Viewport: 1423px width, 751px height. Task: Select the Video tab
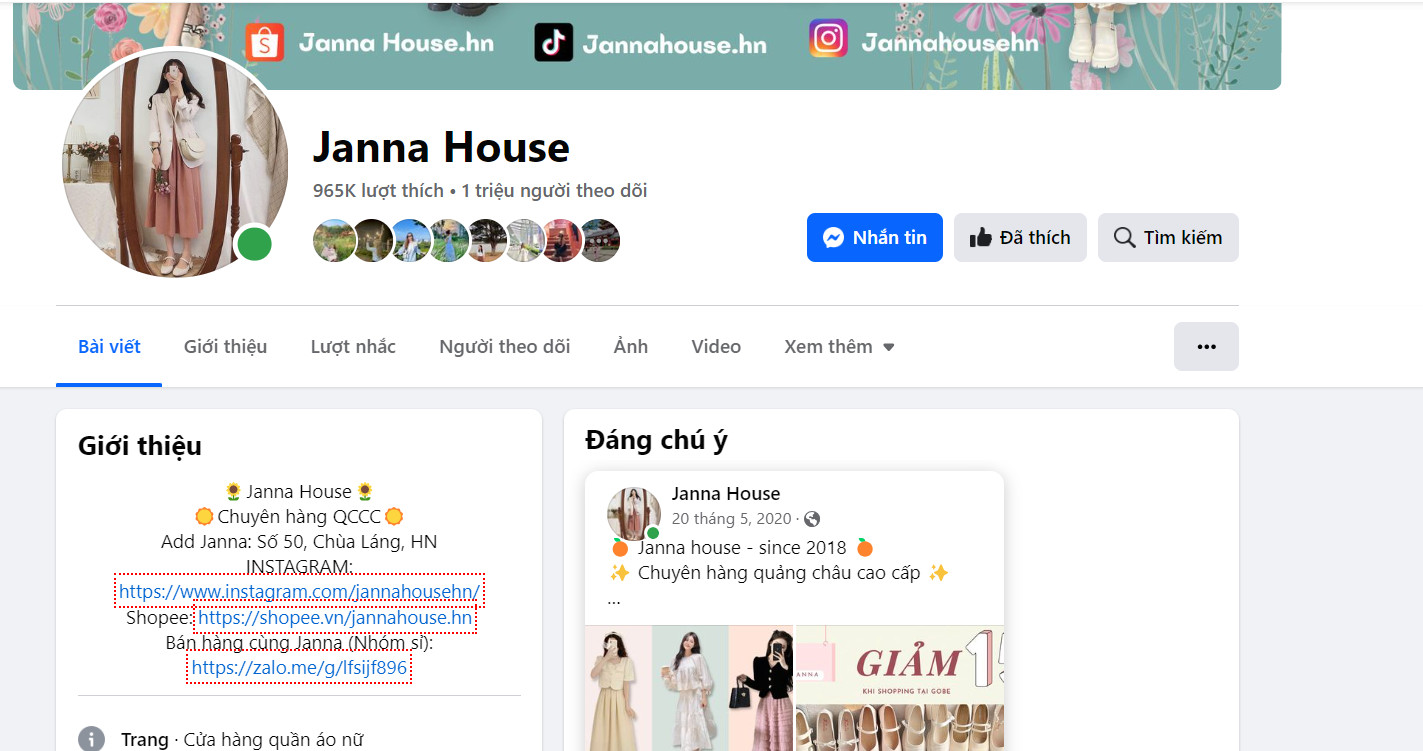tap(716, 347)
